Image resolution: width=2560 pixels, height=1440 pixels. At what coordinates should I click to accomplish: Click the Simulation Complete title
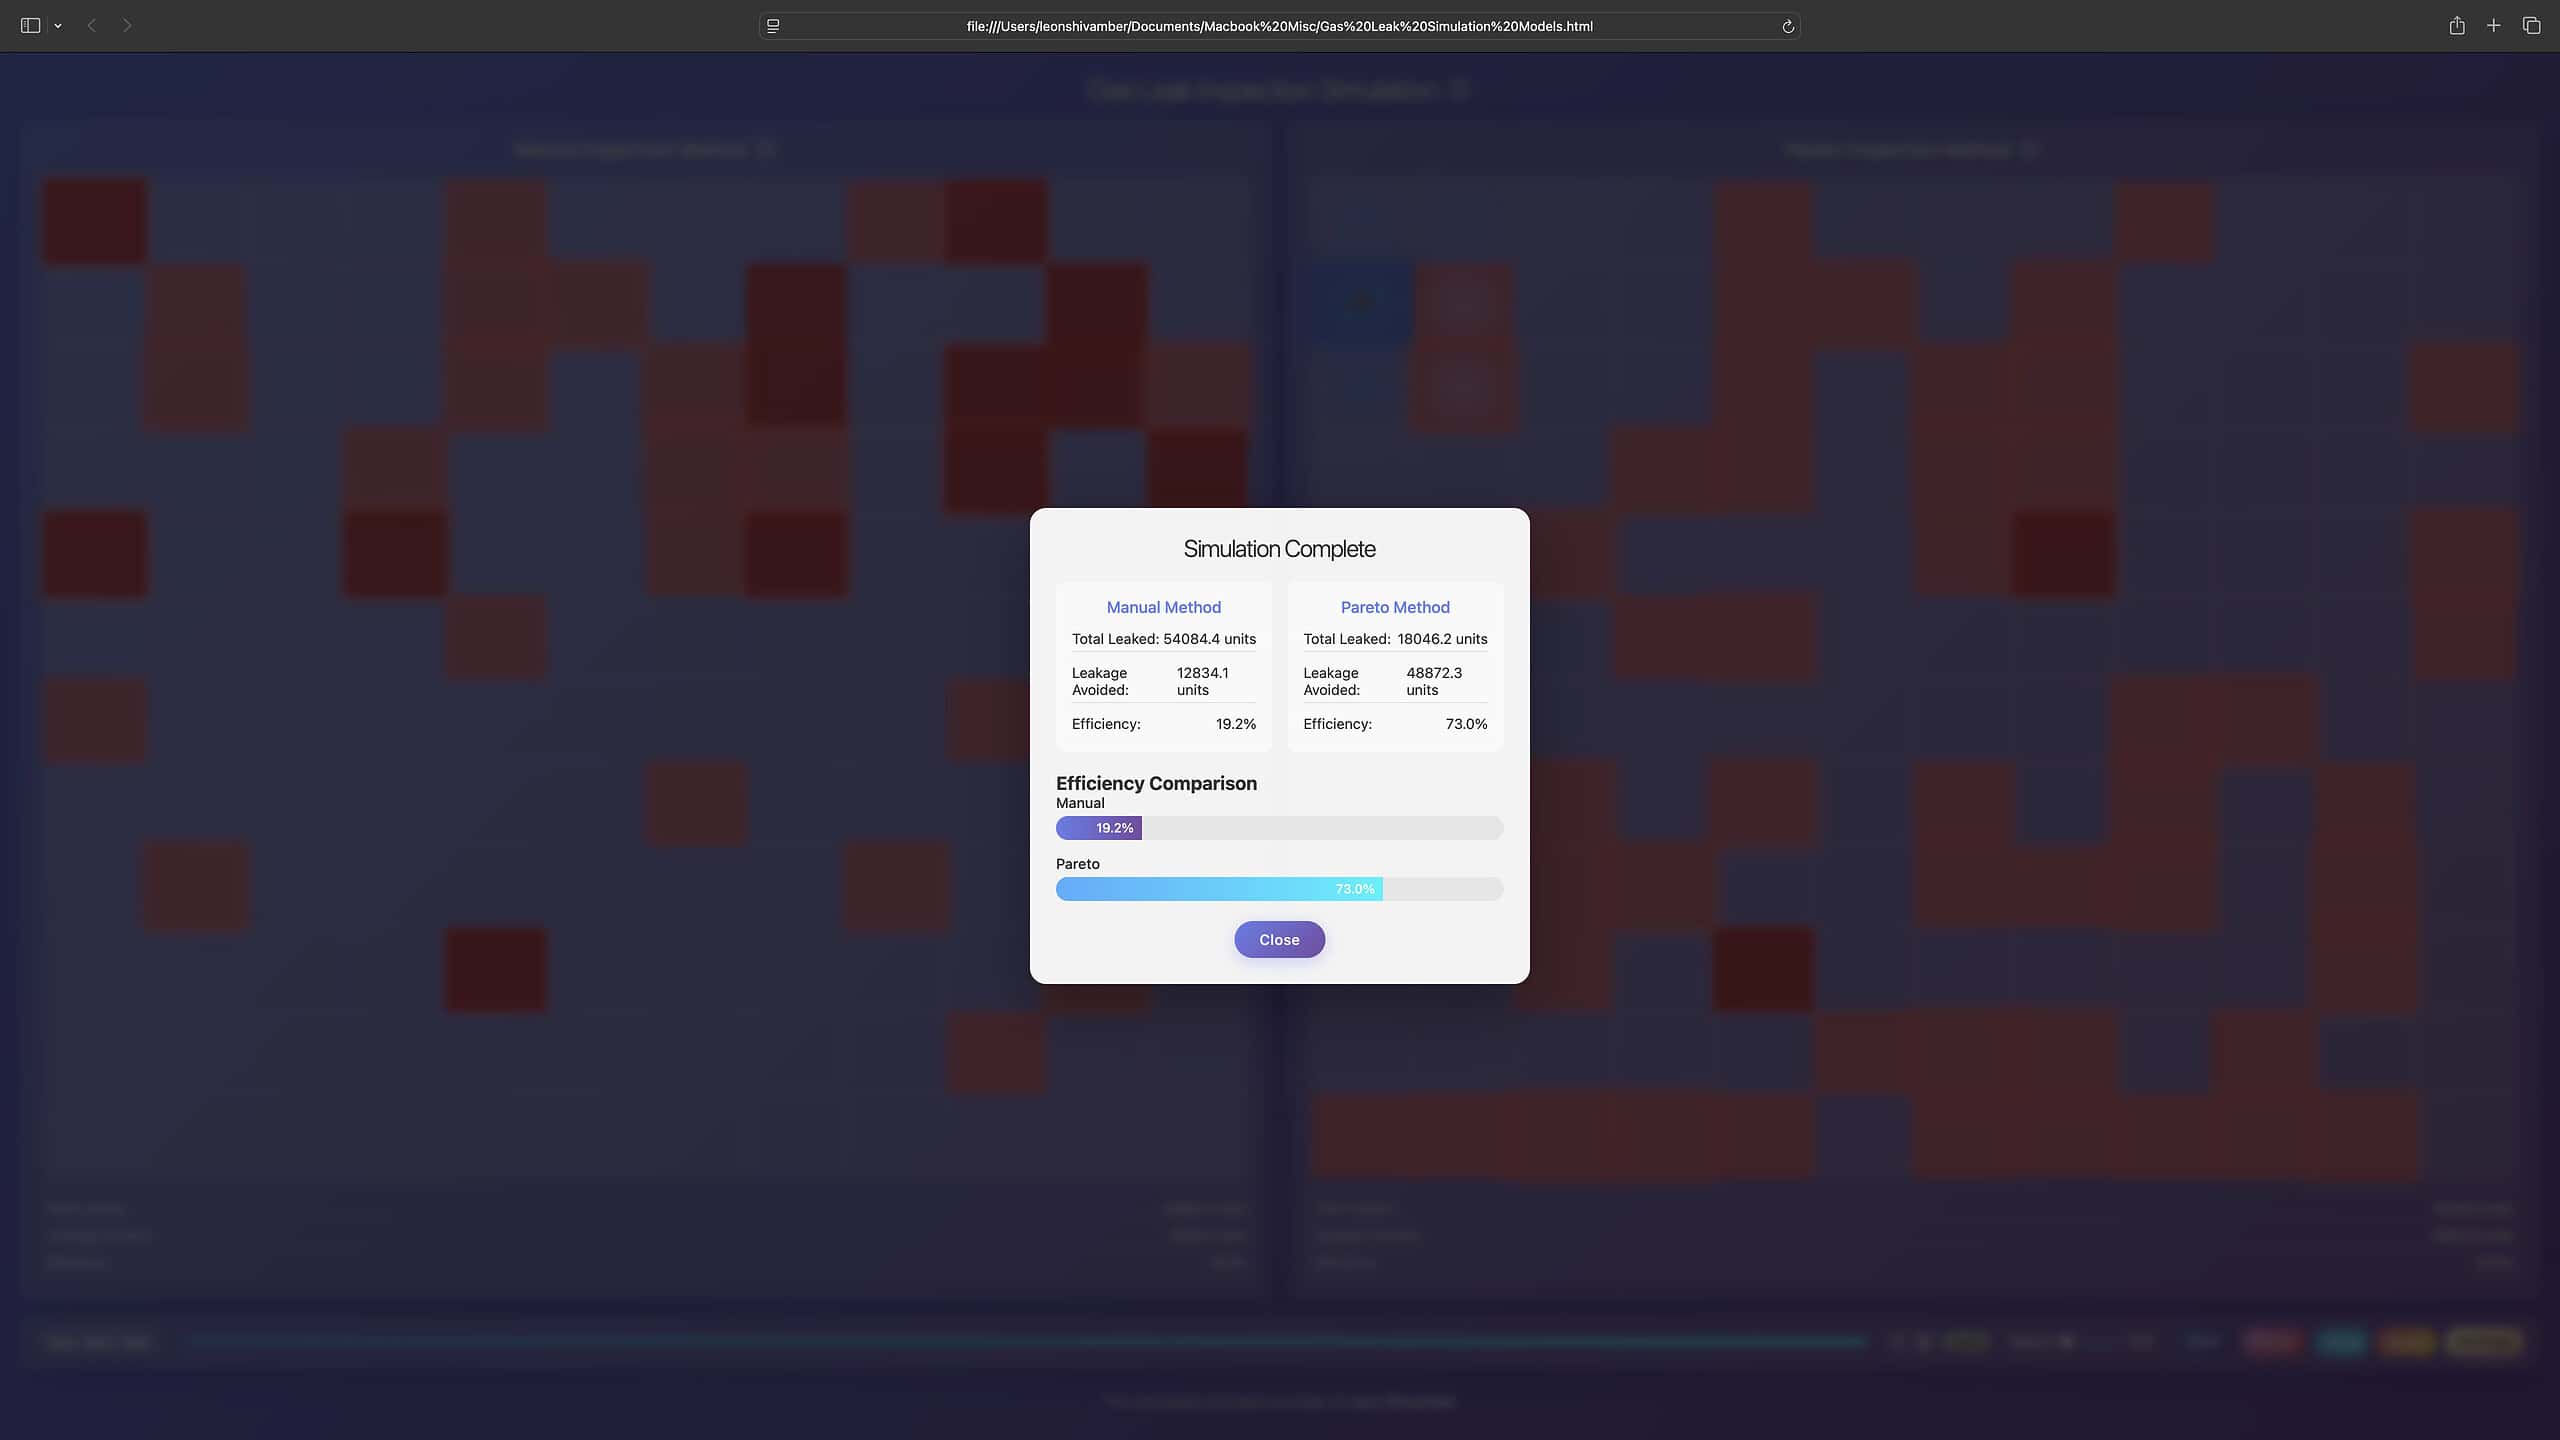click(x=1279, y=549)
